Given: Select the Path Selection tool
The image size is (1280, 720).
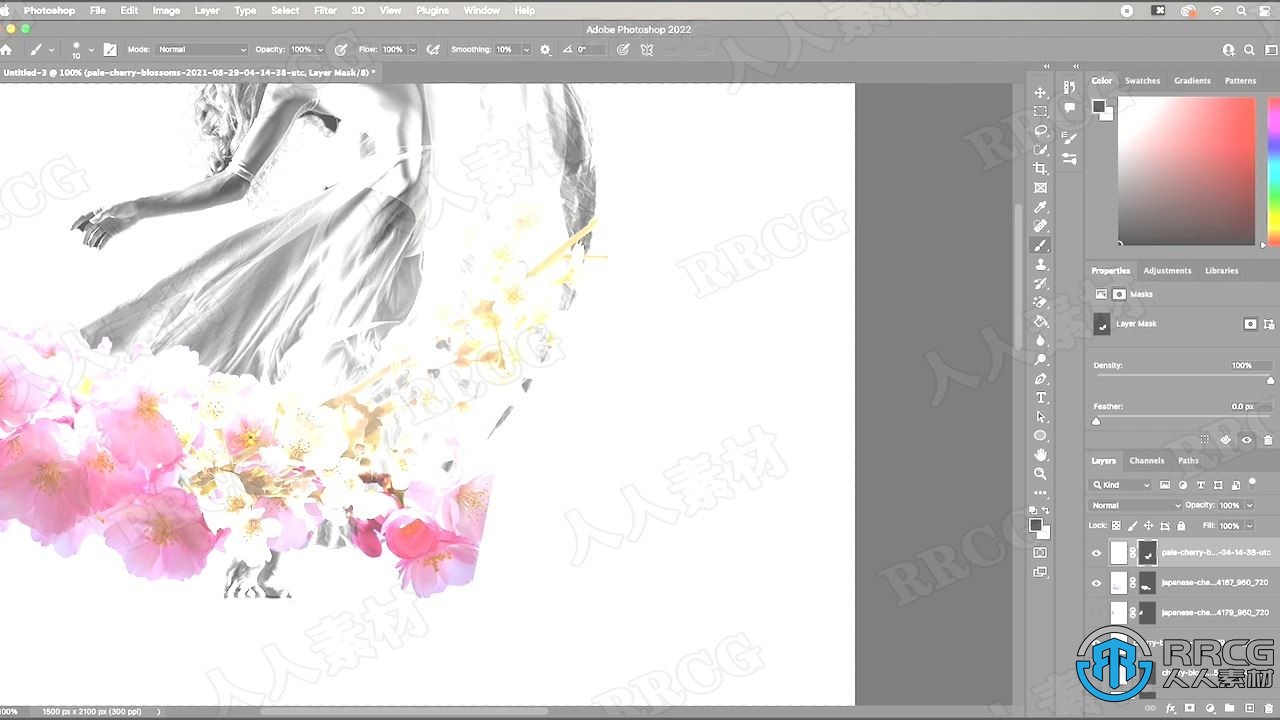Looking at the screenshot, I should click(1040, 417).
